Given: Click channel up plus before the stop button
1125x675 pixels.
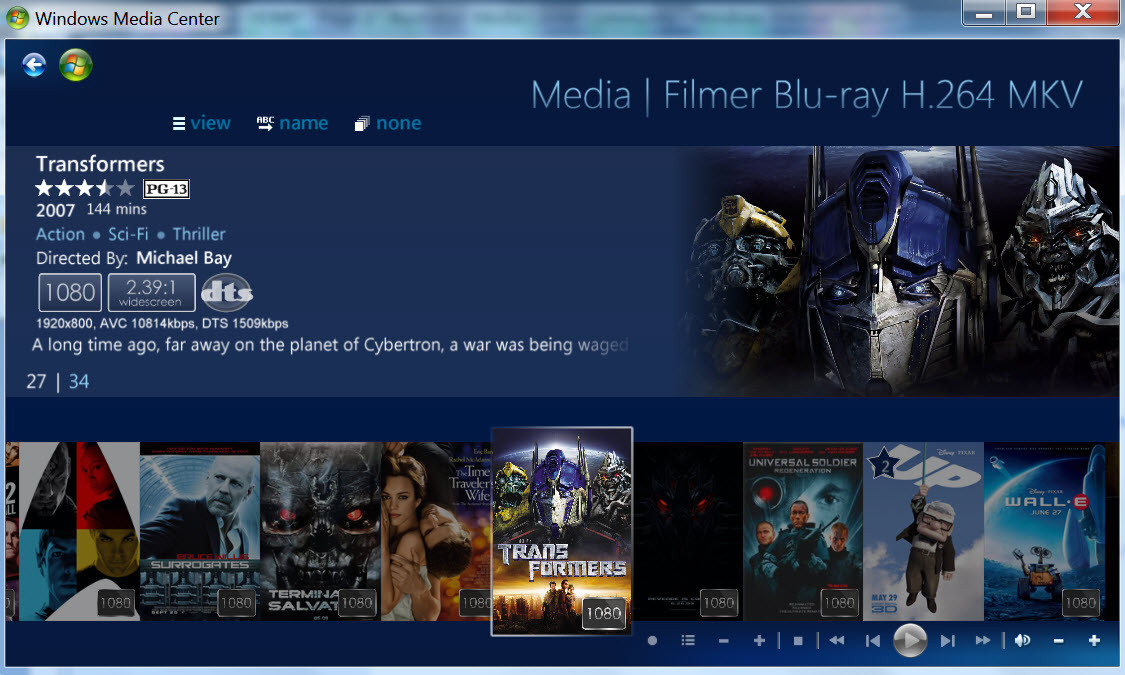Looking at the screenshot, I should (x=759, y=641).
